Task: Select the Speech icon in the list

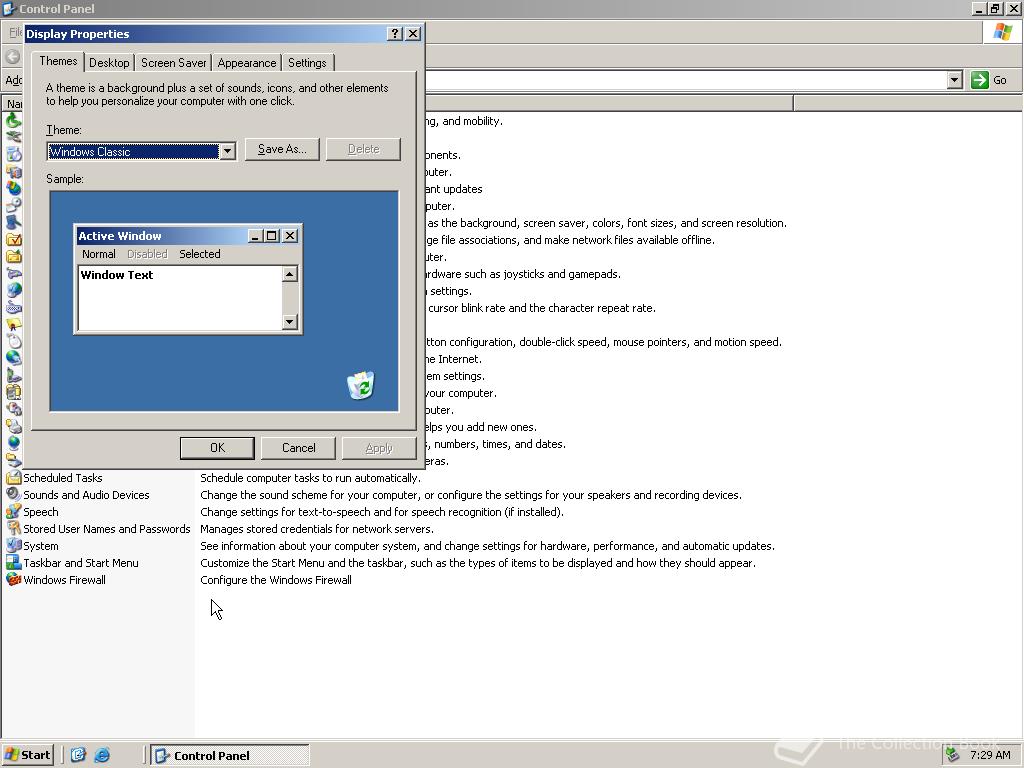Action: point(13,511)
